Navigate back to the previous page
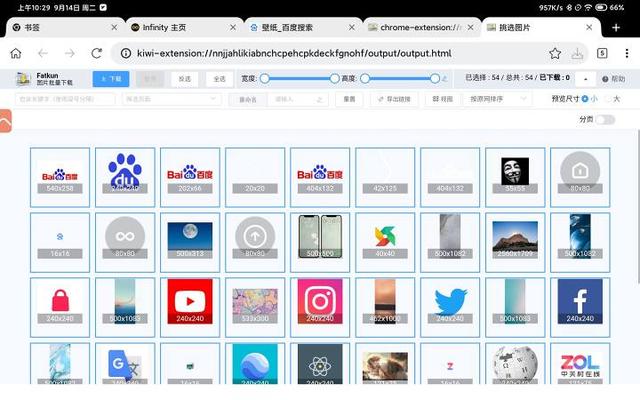 coord(43,53)
